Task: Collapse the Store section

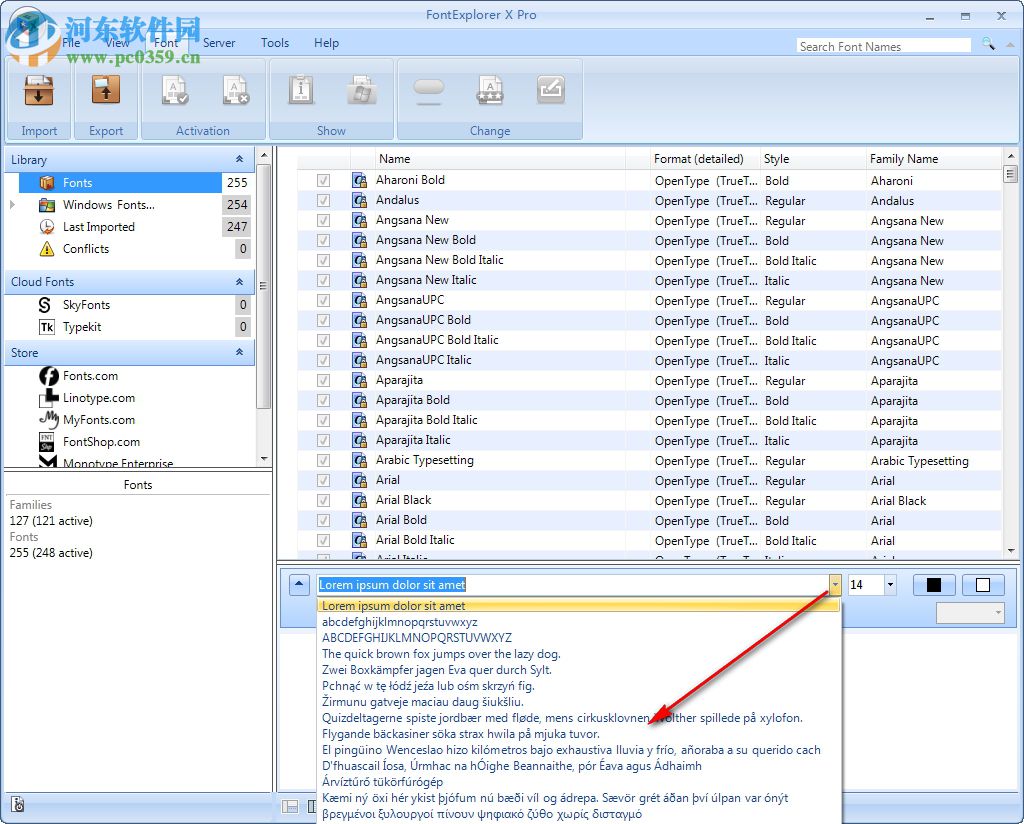Action: click(x=239, y=352)
